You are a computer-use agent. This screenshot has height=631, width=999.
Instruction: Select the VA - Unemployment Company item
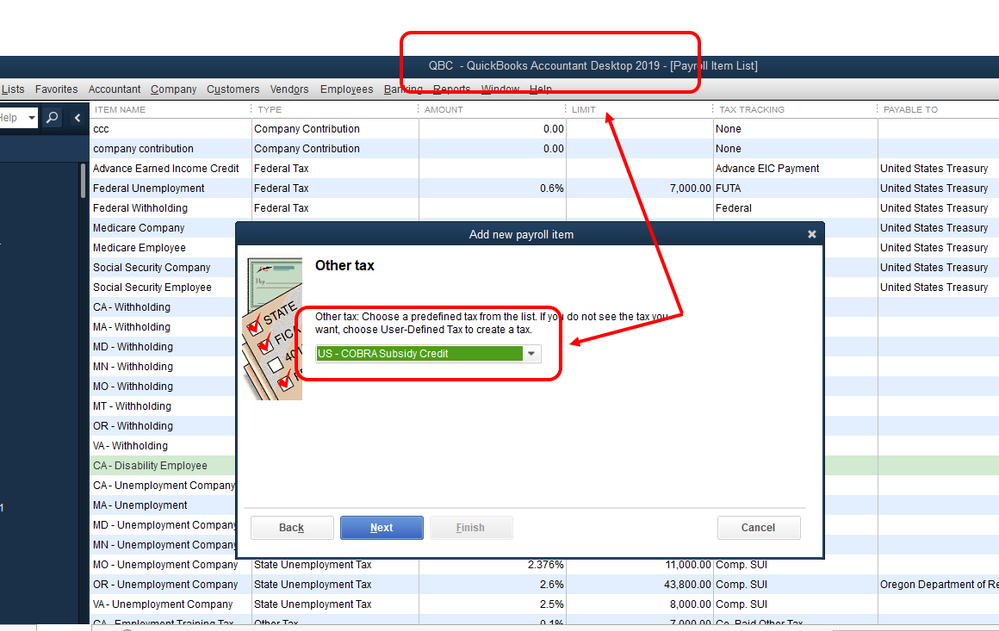162,604
